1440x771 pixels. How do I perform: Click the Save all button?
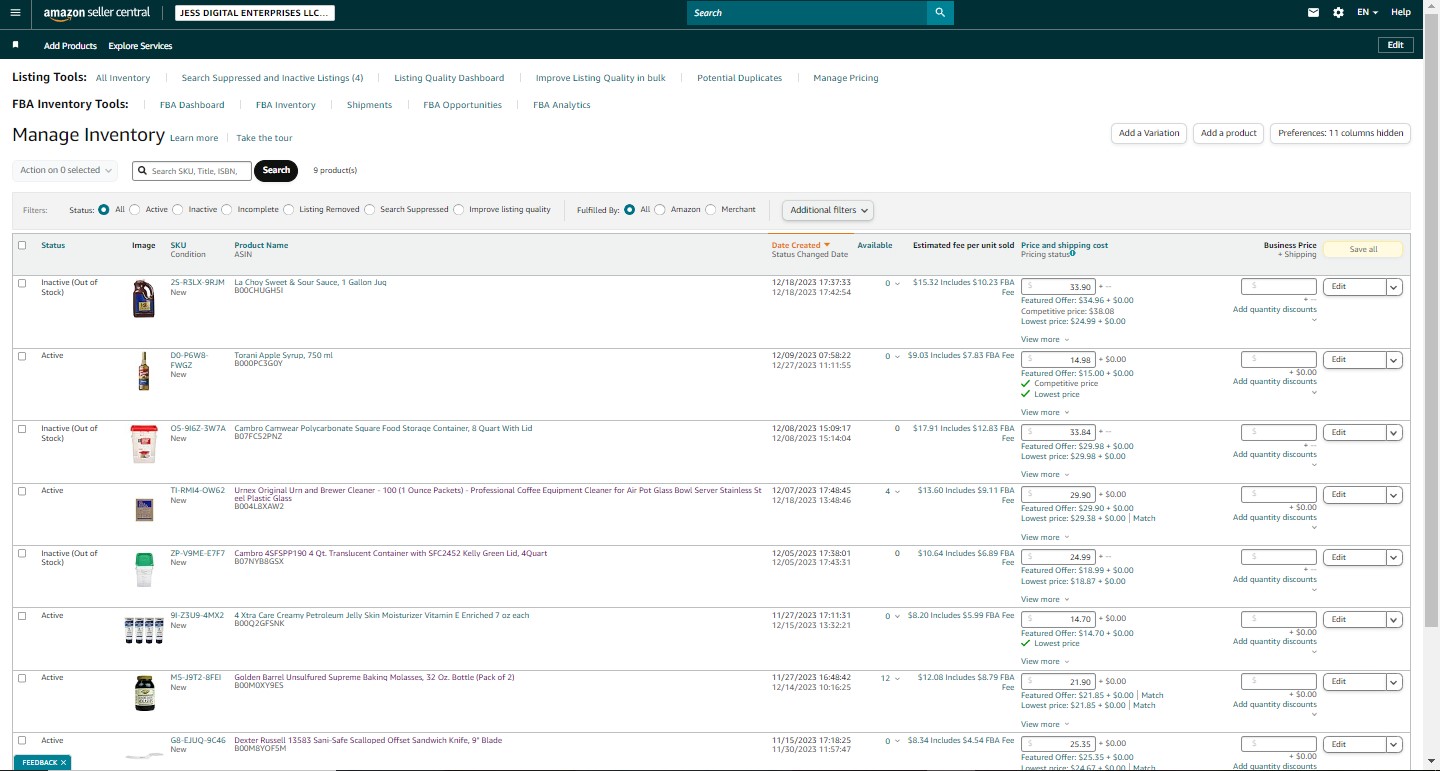pyautogui.click(x=1363, y=249)
